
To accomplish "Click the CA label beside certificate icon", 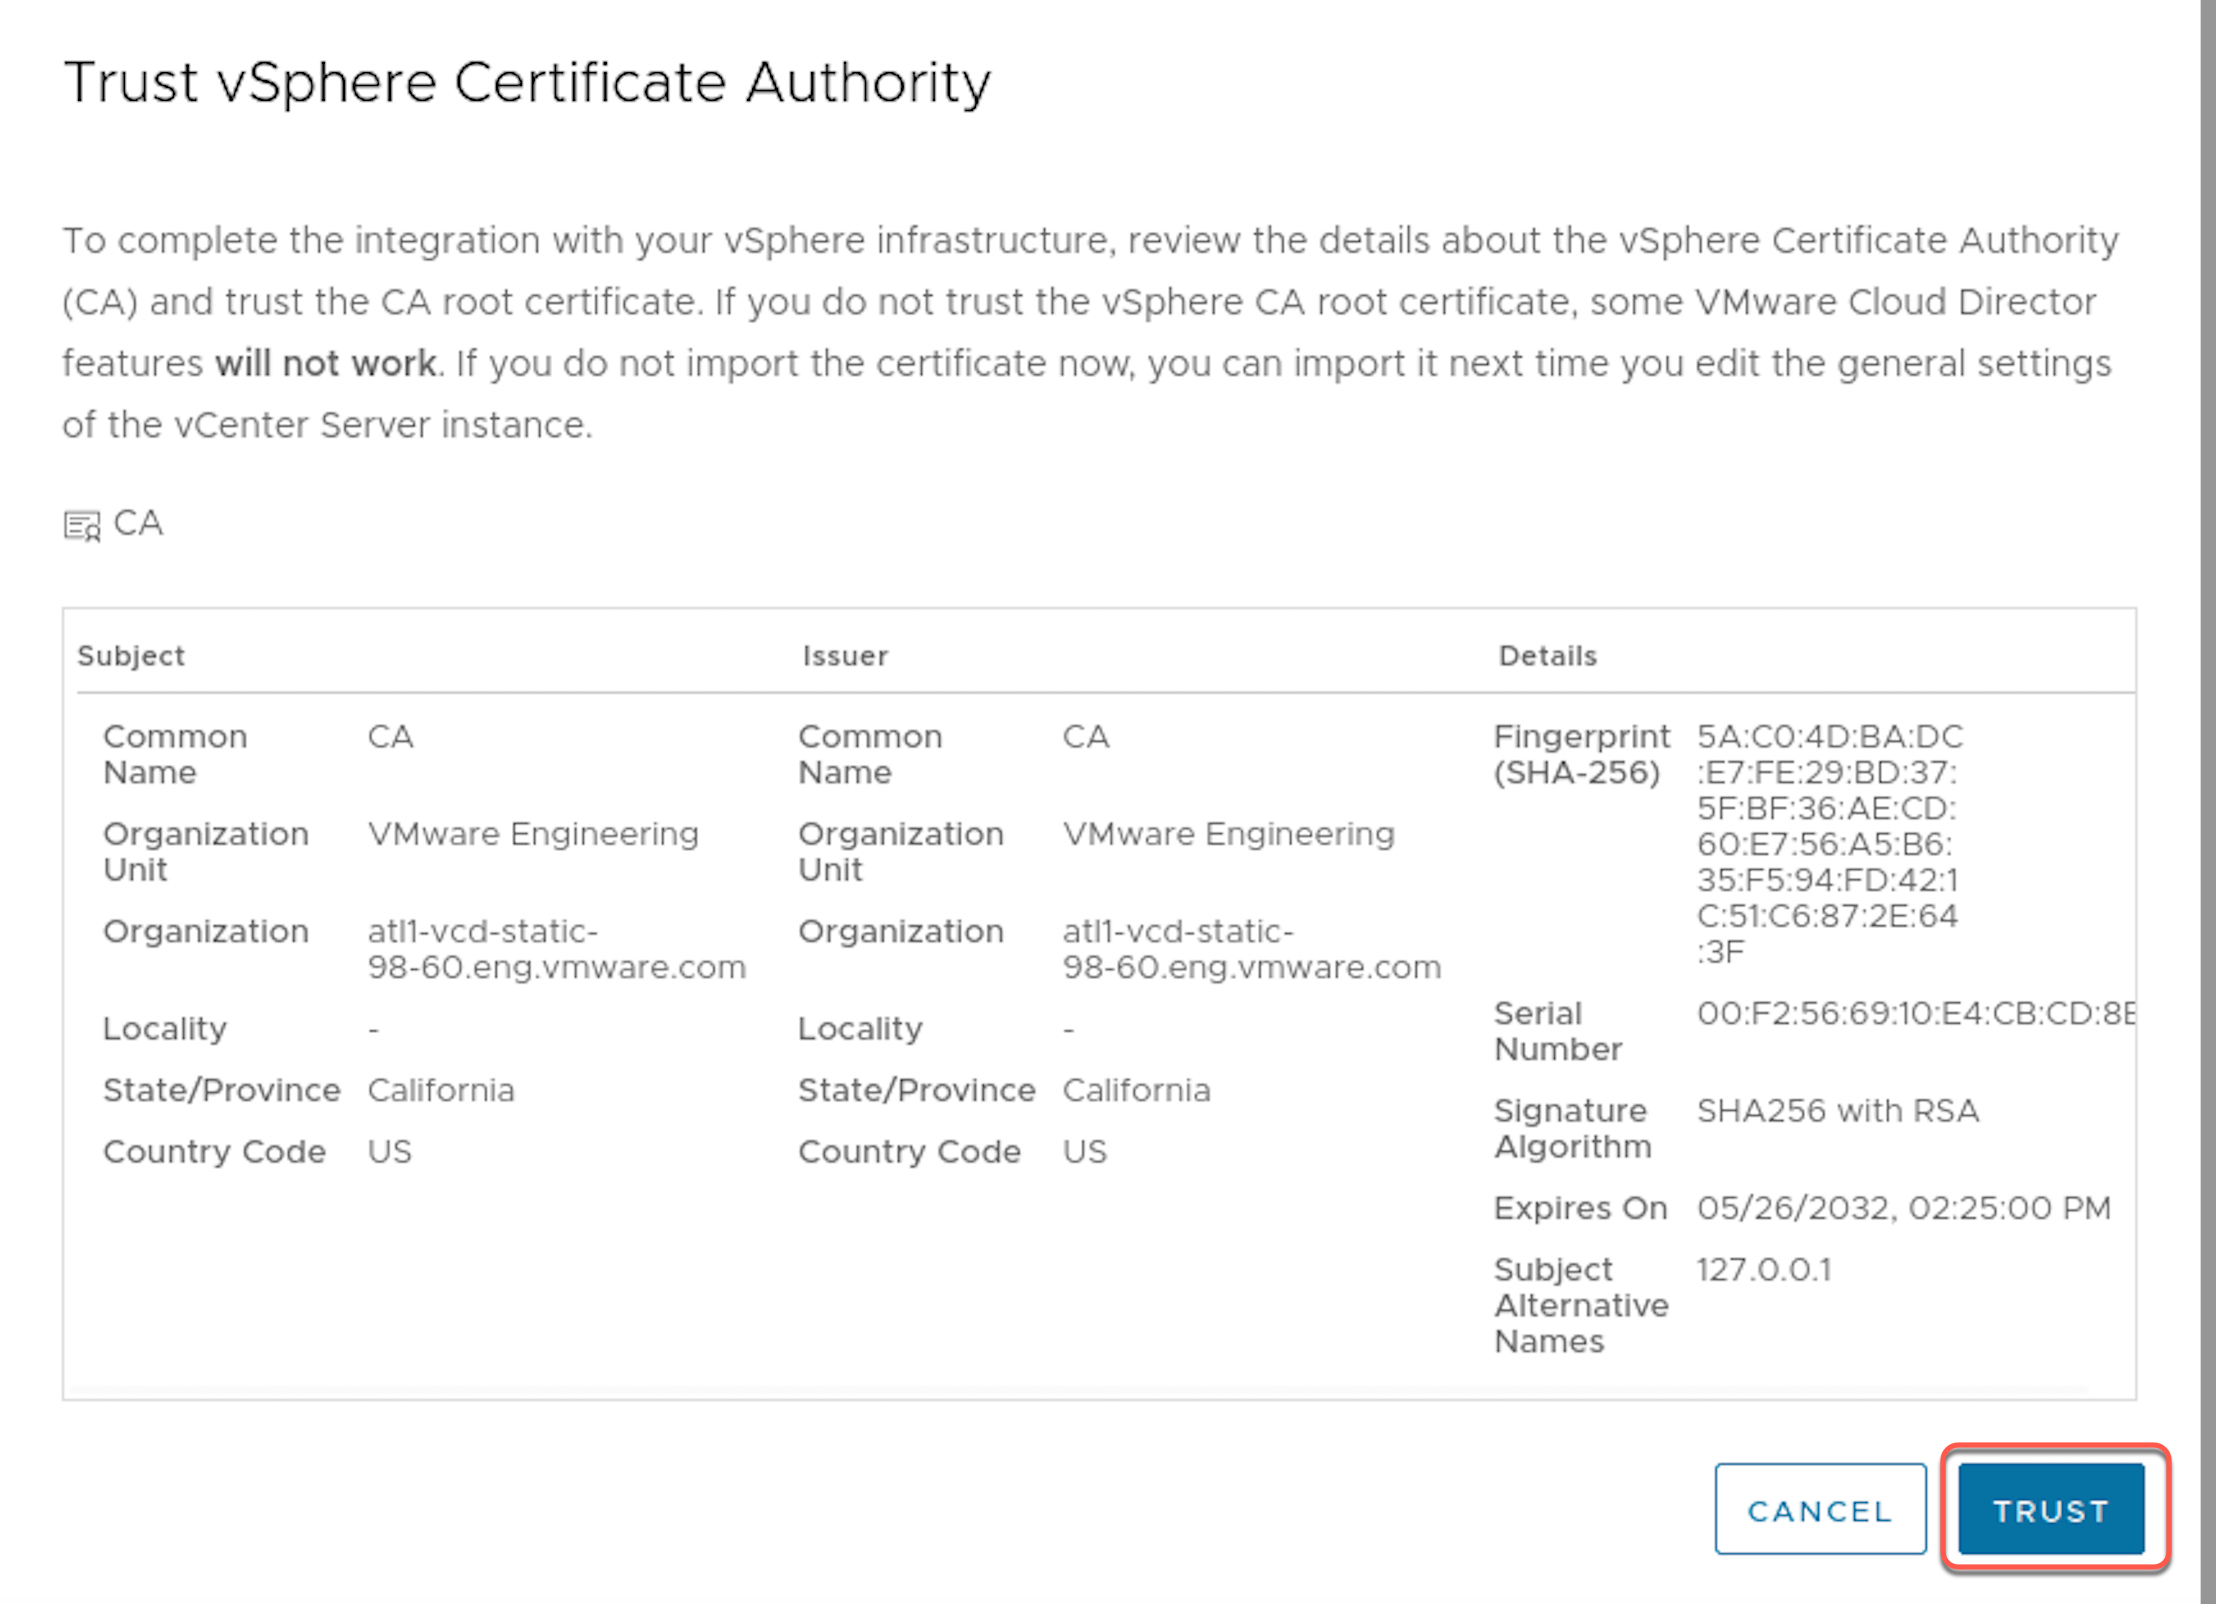I will [138, 523].
